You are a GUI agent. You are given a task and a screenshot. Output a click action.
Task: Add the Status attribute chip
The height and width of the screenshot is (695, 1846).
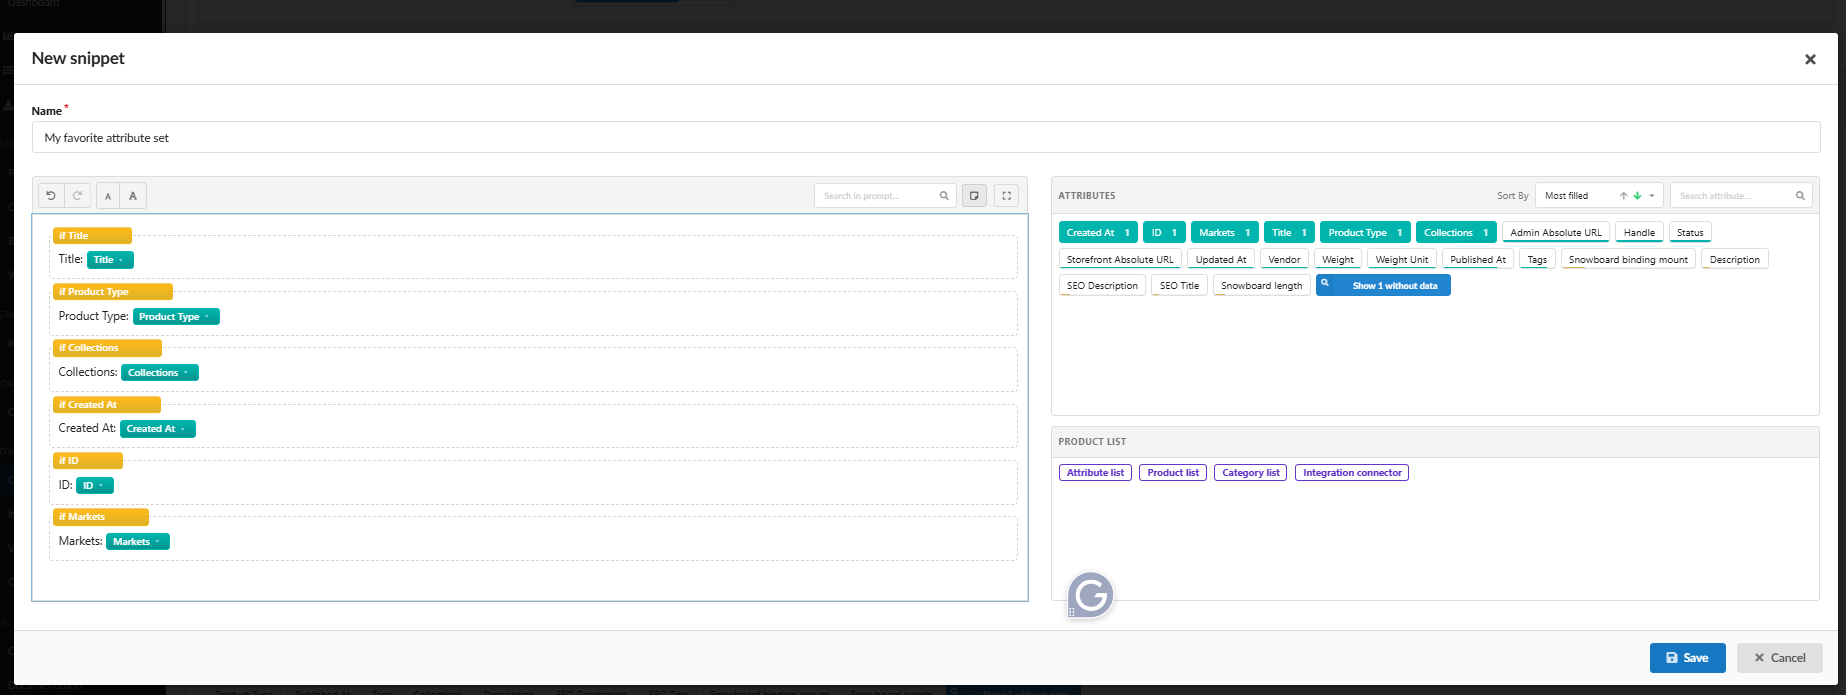(1690, 233)
